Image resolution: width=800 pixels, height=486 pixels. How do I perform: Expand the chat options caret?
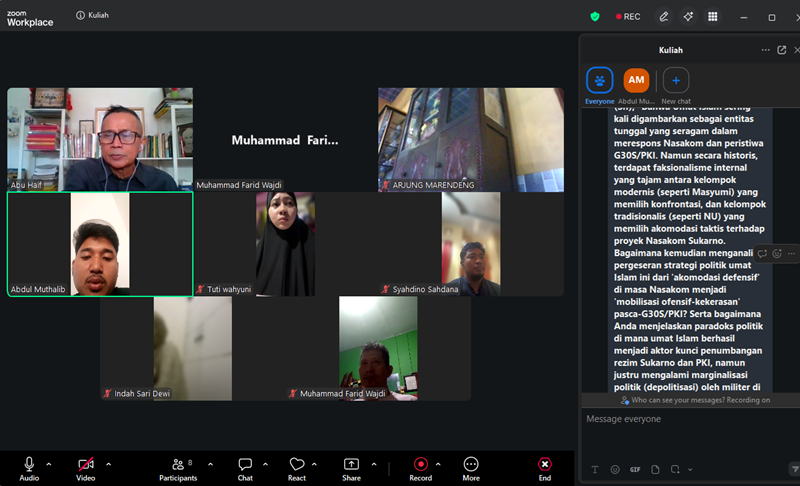click(x=266, y=464)
